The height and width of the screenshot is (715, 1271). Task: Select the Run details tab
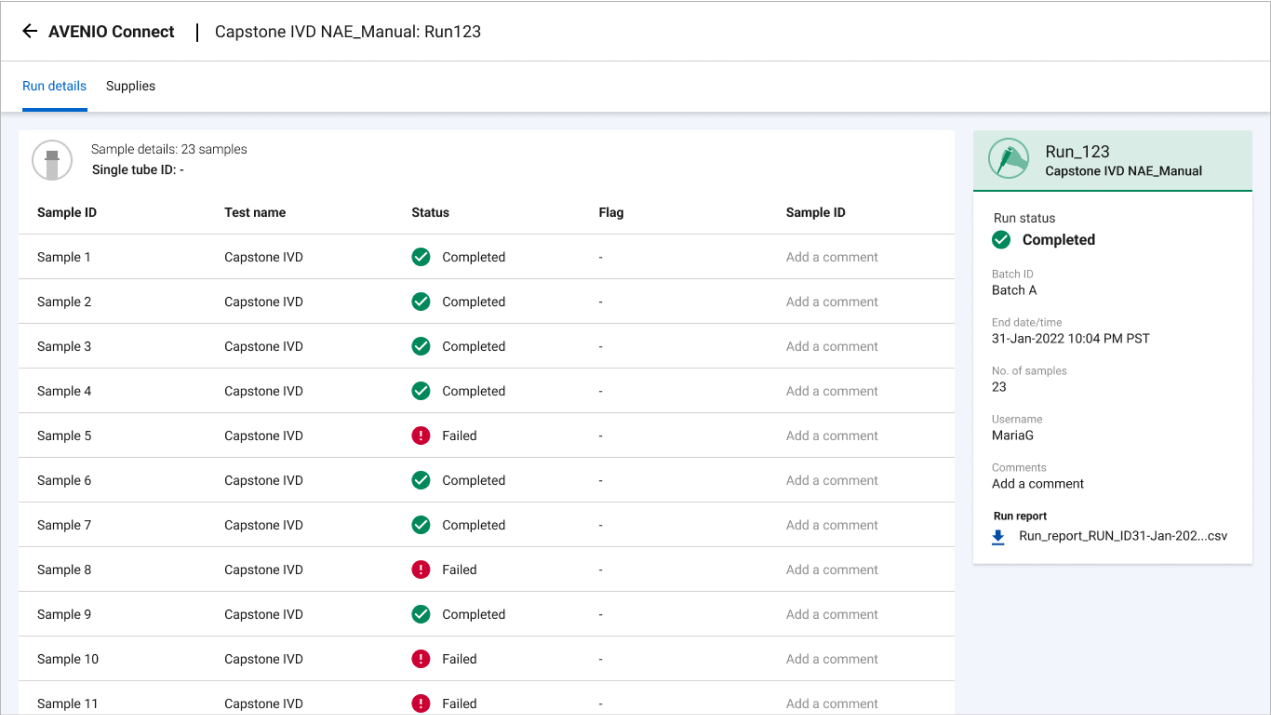(54, 86)
